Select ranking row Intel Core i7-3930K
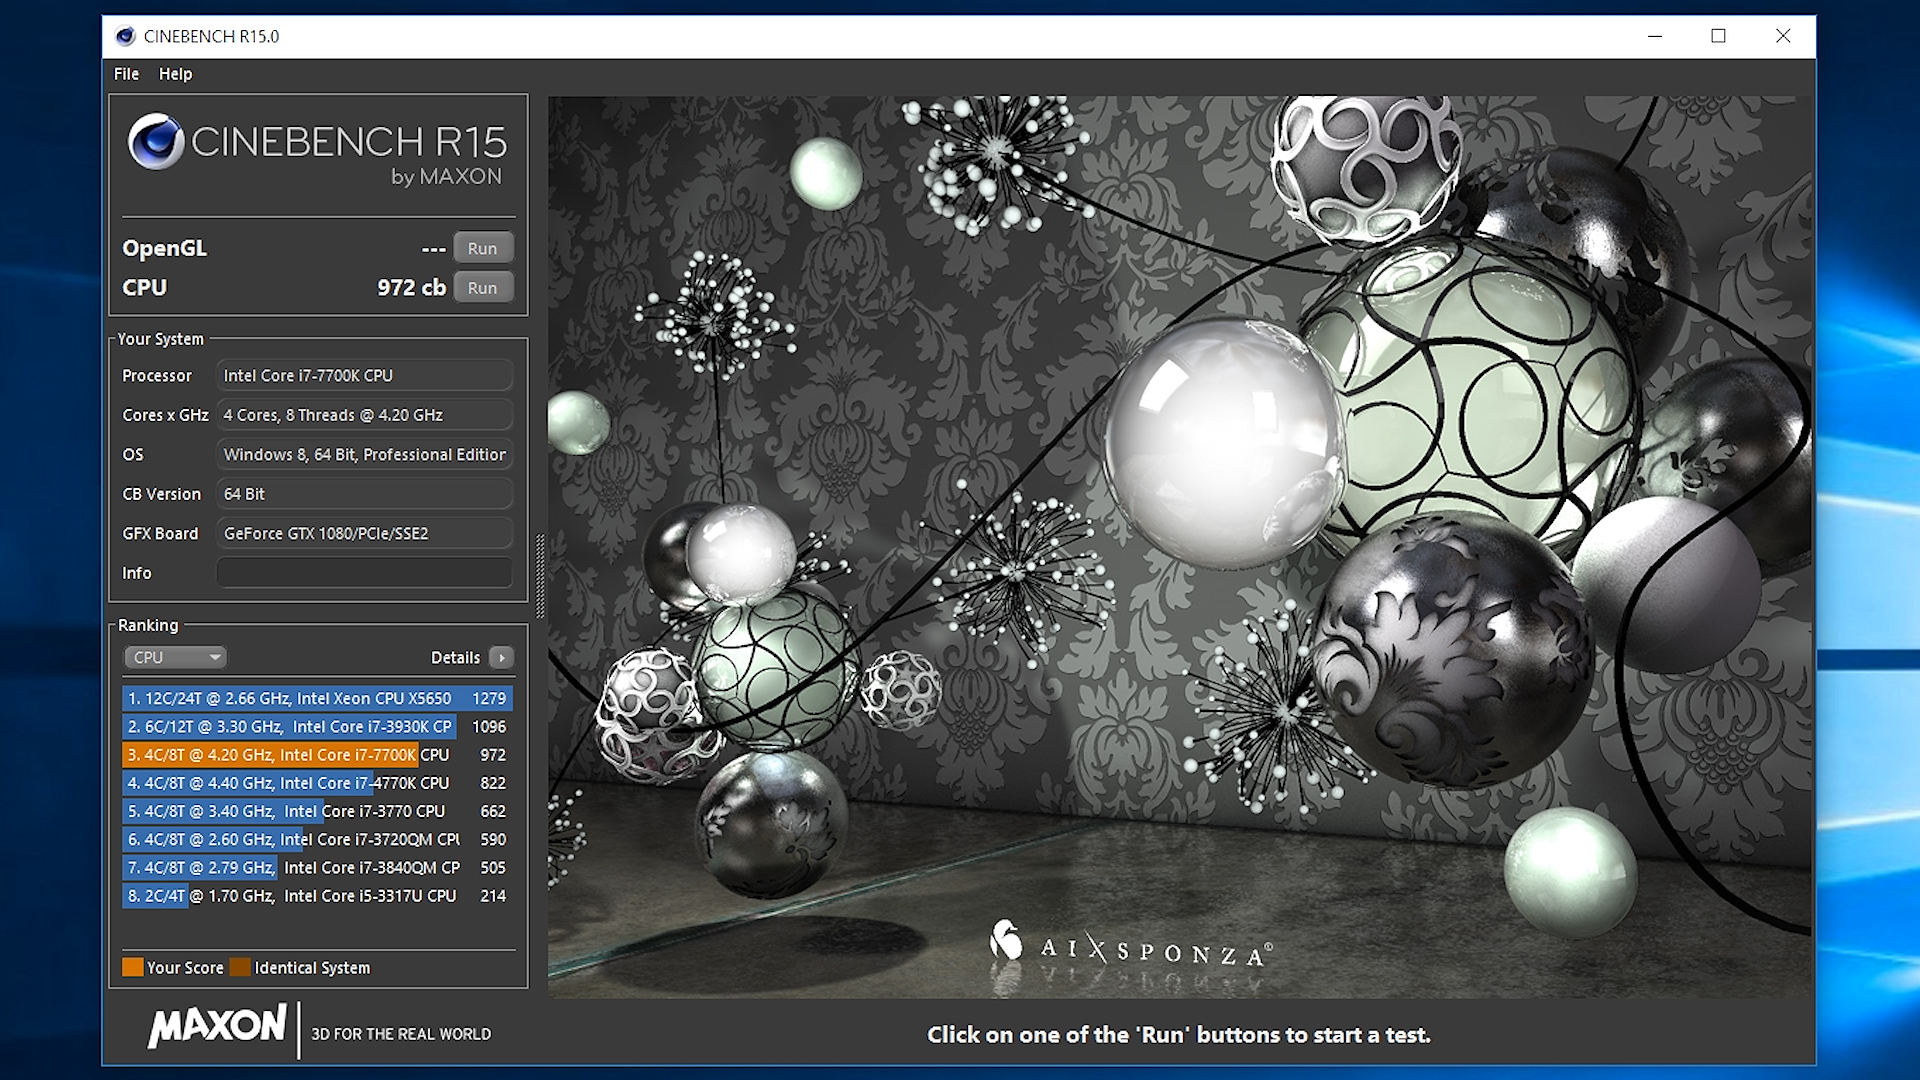Screen dimensions: 1920x1080 [318, 726]
